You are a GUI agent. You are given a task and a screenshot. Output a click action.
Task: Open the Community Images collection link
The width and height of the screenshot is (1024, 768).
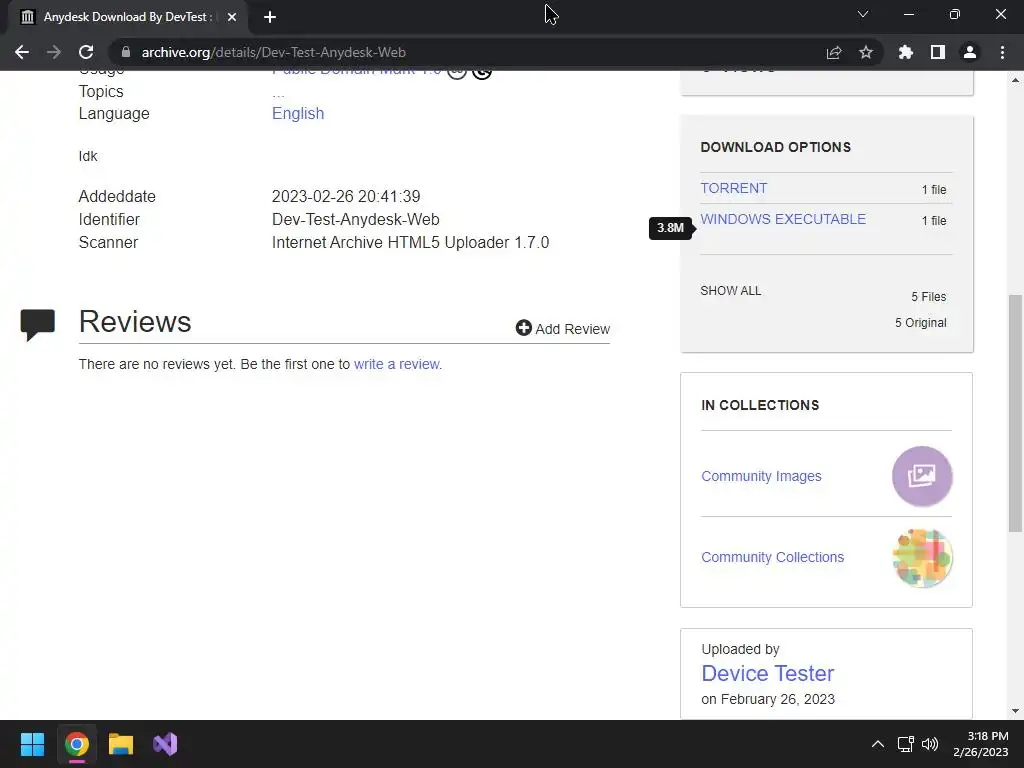tap(761, 476)
